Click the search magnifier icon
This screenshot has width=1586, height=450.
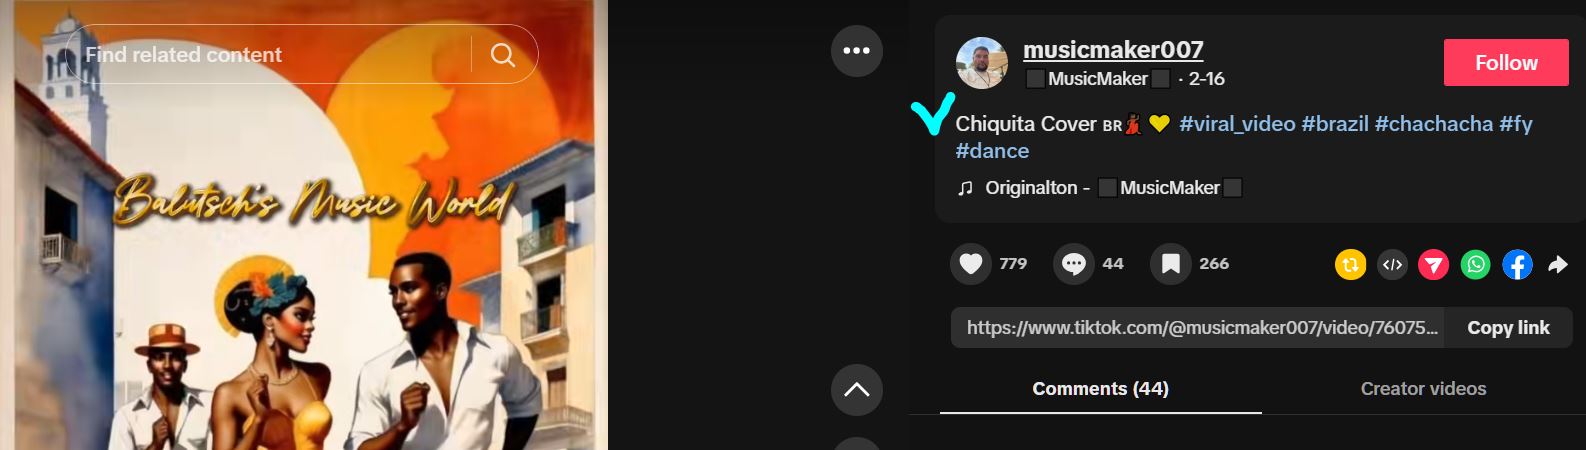[503, 54]
